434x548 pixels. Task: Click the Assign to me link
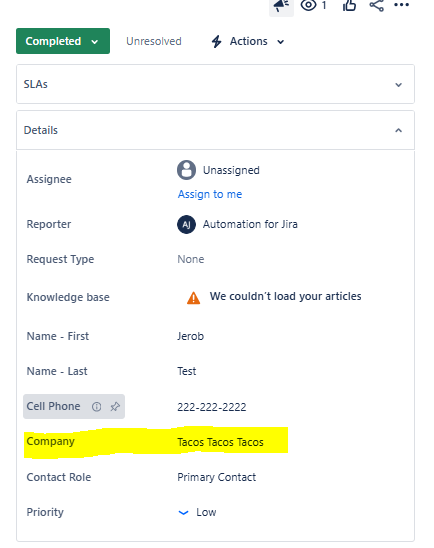pyautogui.click(x=210, y=194)
